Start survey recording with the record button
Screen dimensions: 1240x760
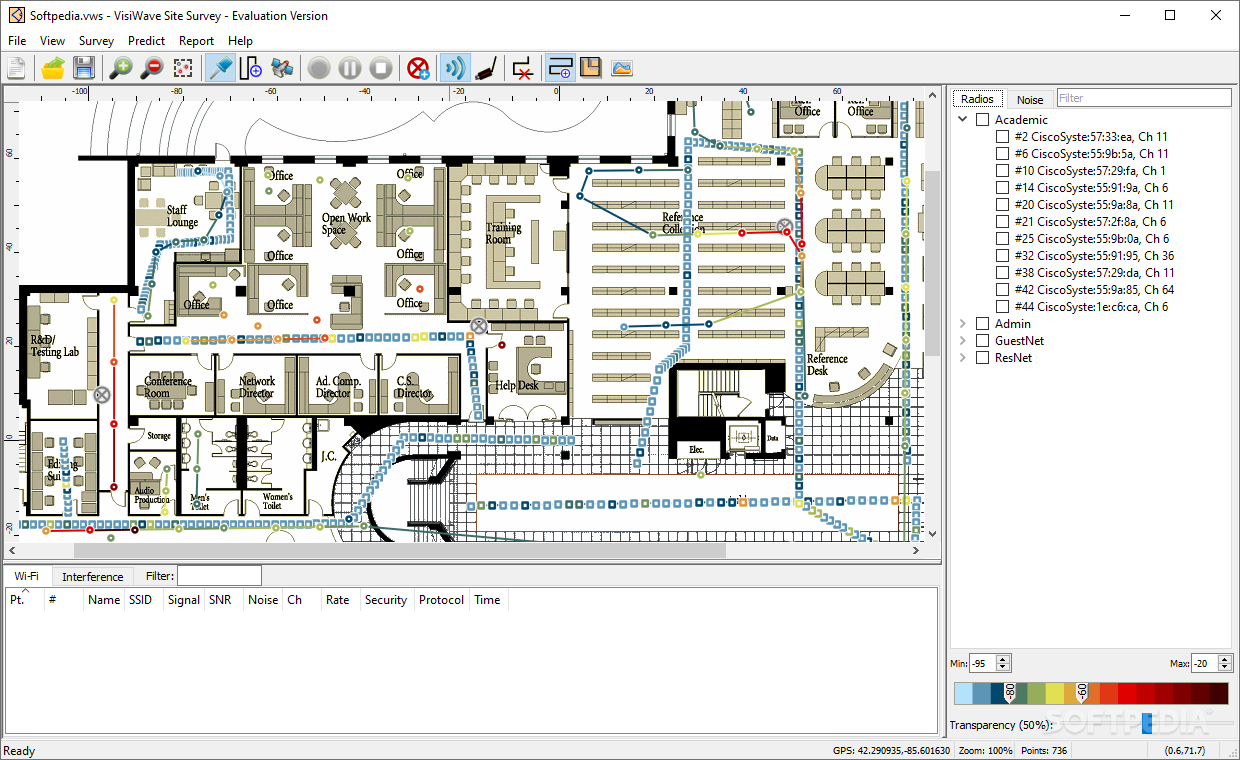coord(319,68)
